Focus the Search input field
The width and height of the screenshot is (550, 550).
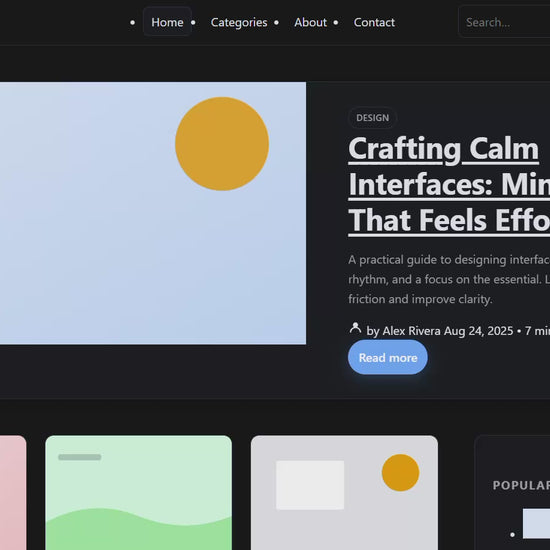(x=504, y=22)
